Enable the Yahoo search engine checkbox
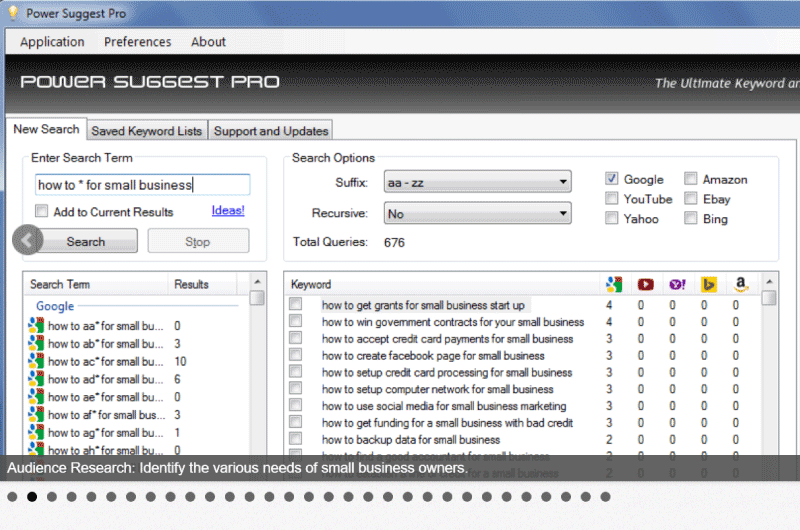The image size is (800, 530). (x=612, y=218)
